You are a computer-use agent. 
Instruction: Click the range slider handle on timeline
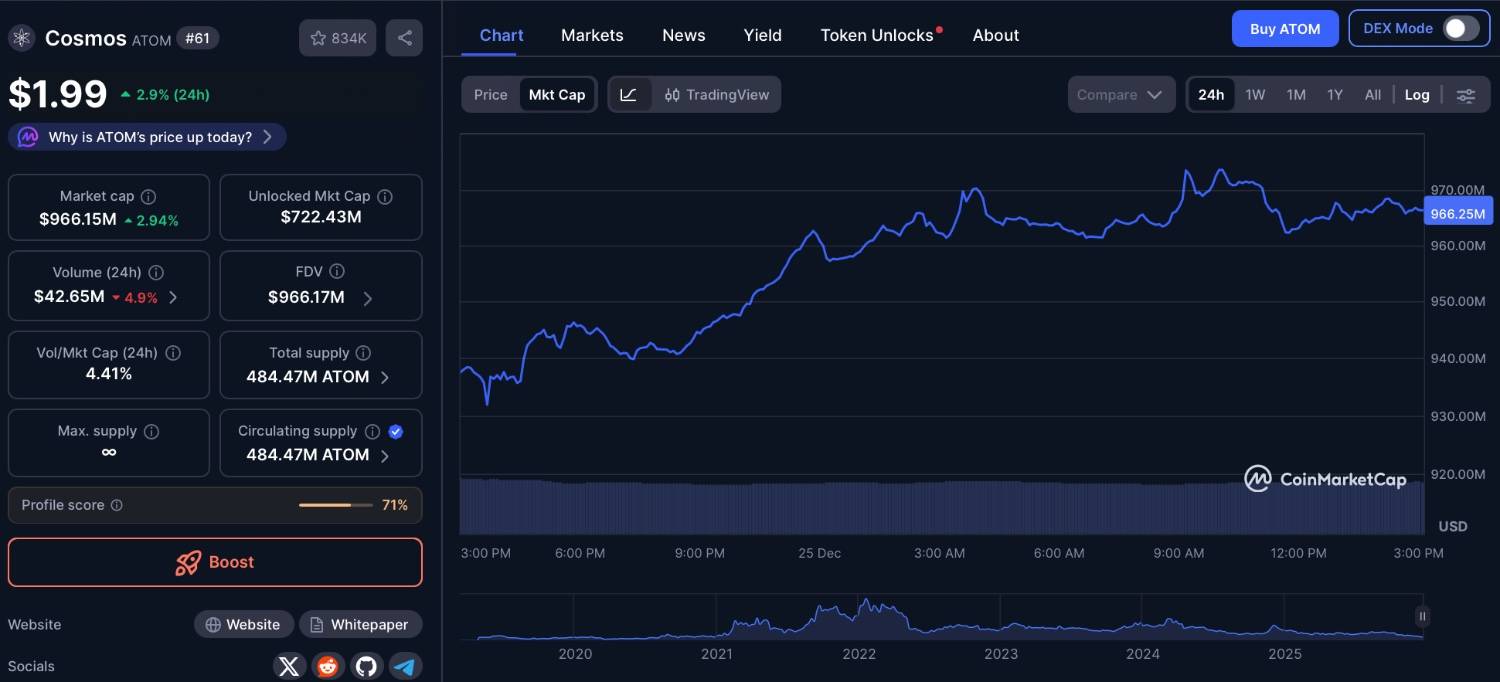pos(1421,616)
